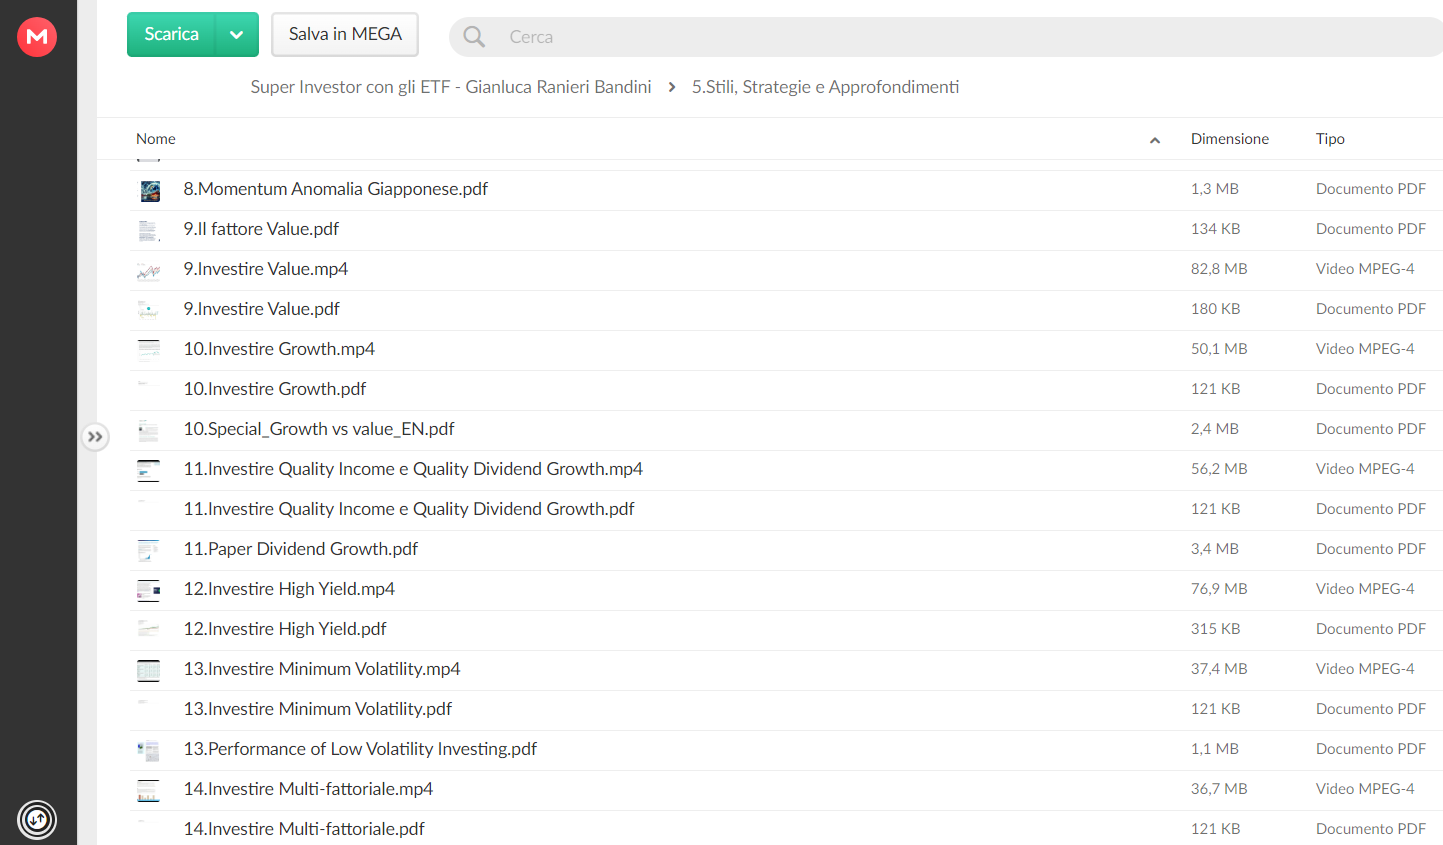Select 12.Investire High Yield.mp4 file name

(289, 589)
